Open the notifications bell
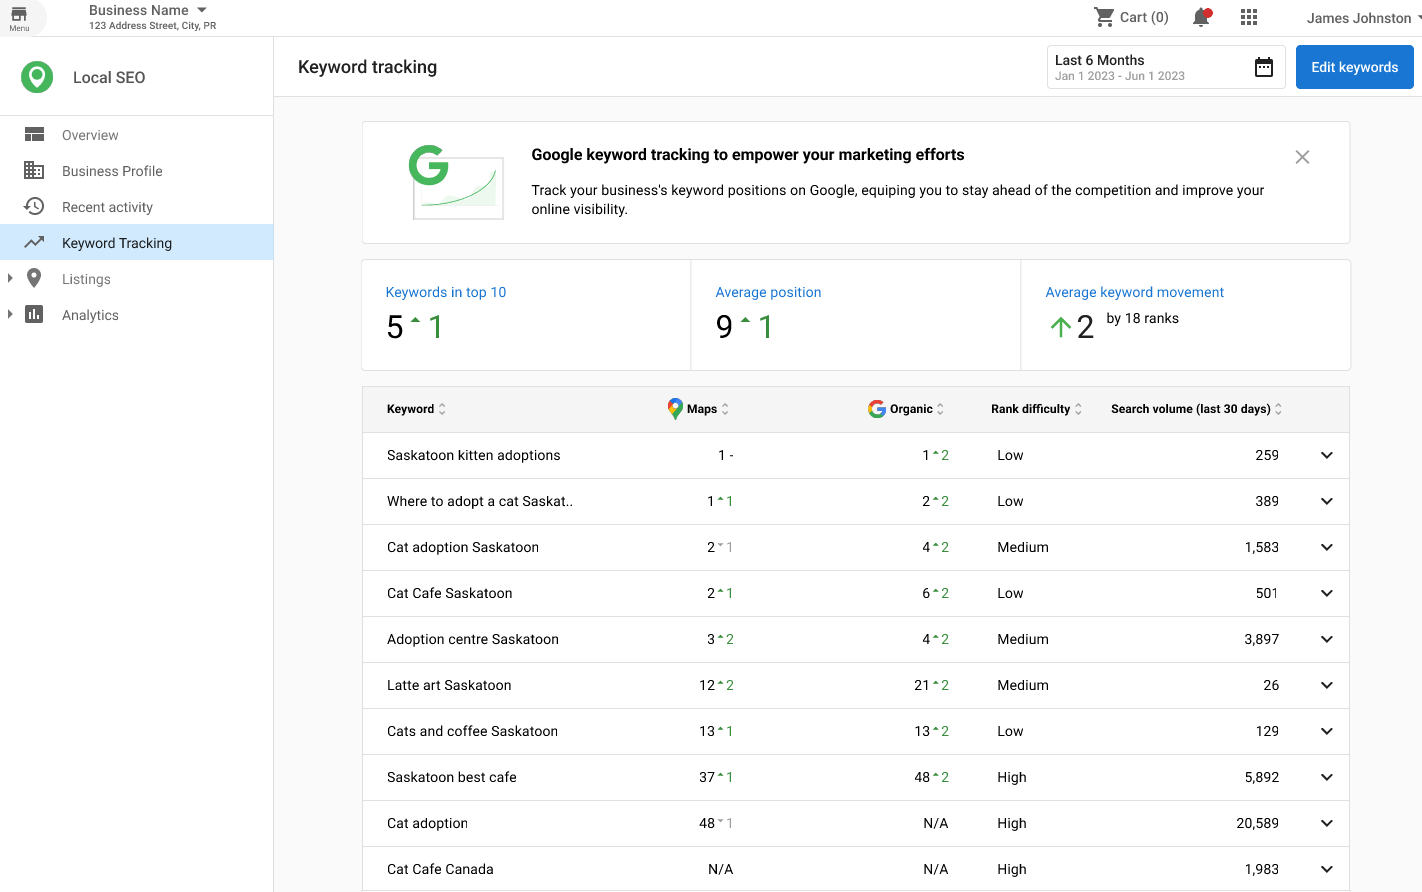Image resolution: width=1422 pixels, height=892 pixels. click(1201, 17)
